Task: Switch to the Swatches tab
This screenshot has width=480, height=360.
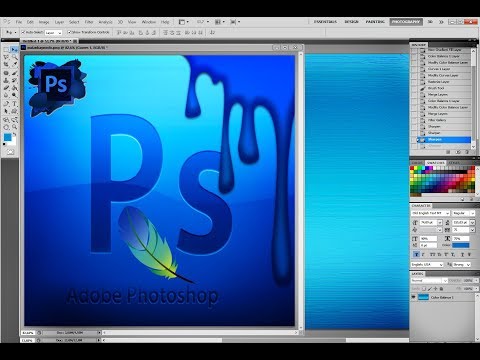Action: pyautogui.click(x=436, y=163)
